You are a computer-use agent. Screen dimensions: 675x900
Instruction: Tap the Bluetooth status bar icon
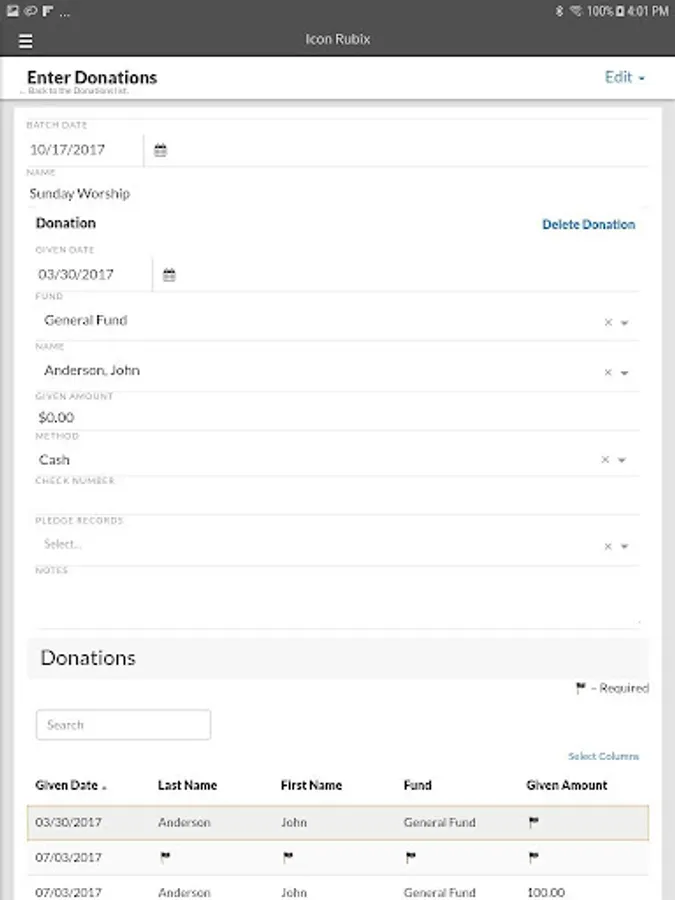click(559, 11)
